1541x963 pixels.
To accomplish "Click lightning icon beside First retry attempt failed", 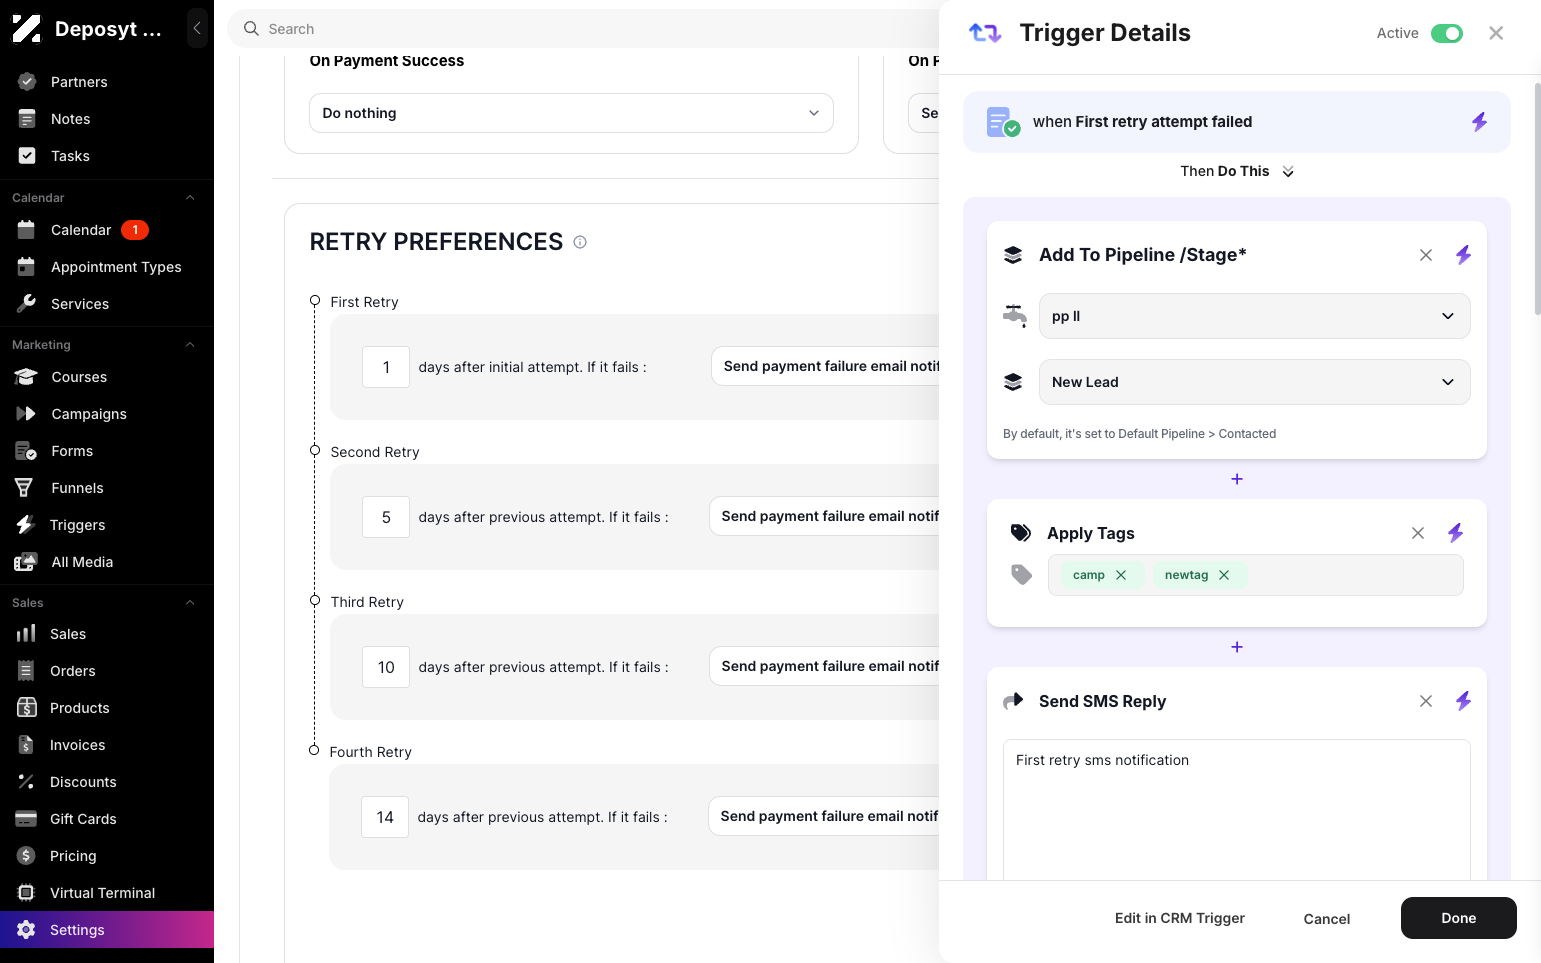I will pyautogui.click(x=1479, y=122).
